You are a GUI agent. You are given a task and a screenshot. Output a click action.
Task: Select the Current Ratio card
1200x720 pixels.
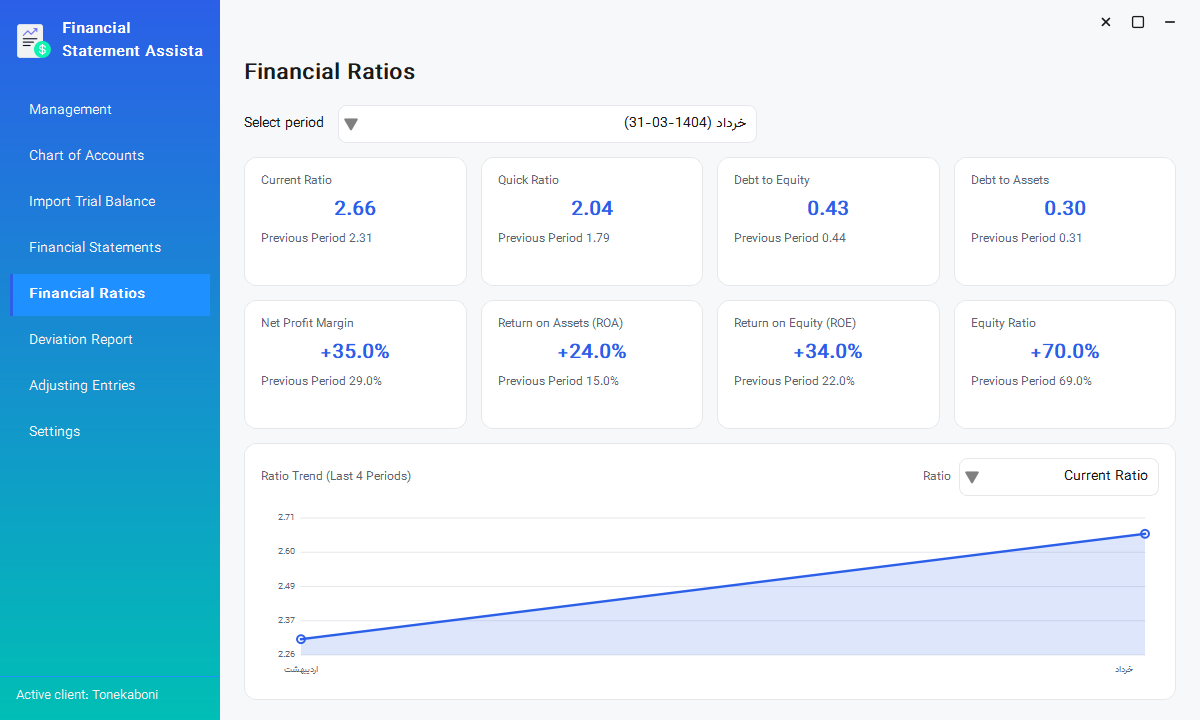(x=355, y=221)
